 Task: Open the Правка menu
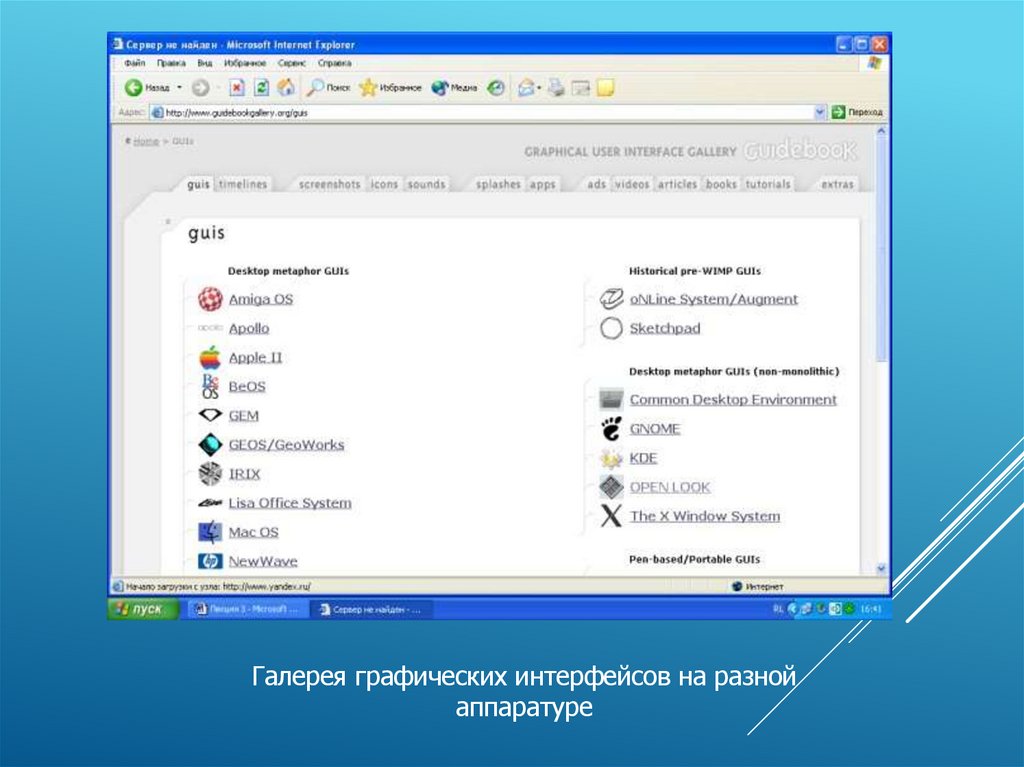tap(171, 63)
